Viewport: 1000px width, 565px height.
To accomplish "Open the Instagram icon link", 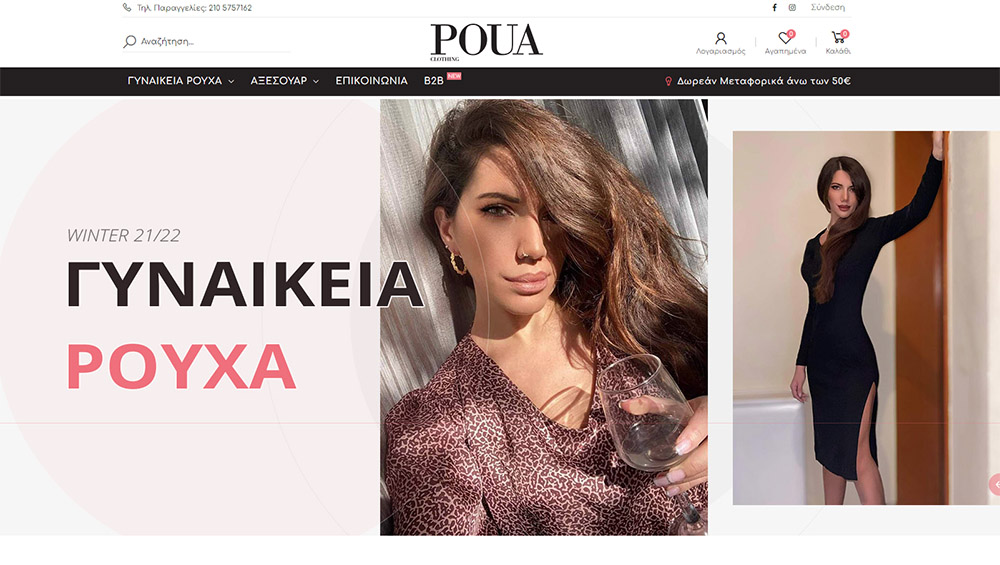I will pyautogui.click(x=792, y=8).
